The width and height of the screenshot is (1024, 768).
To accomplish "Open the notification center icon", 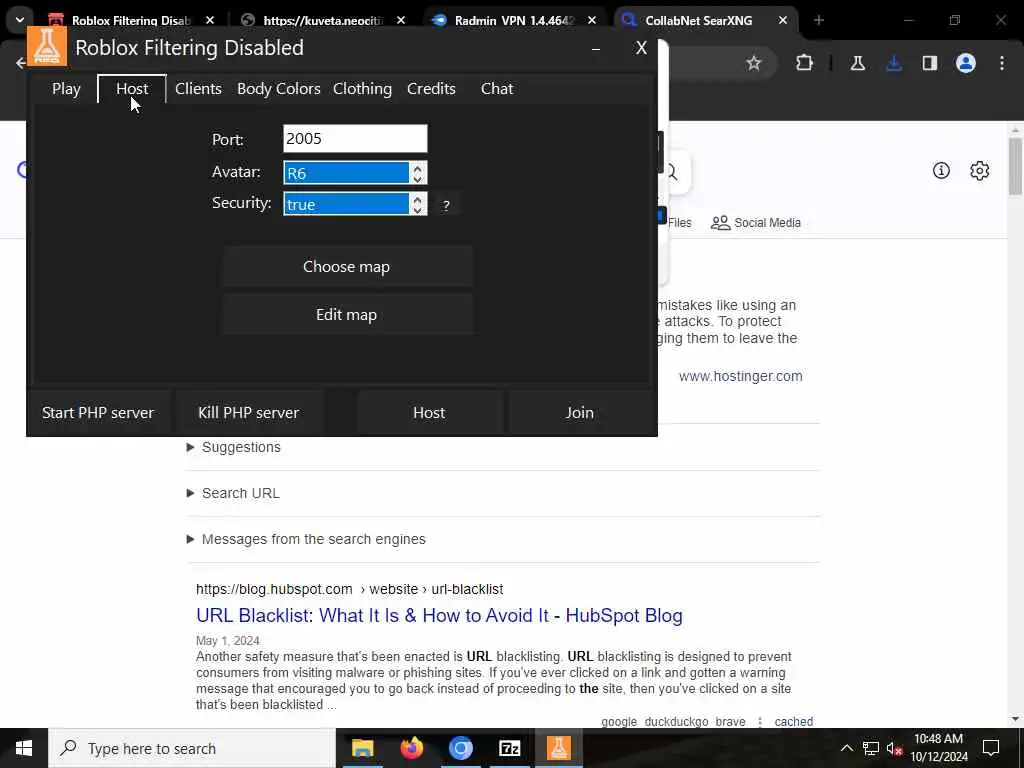I will [991, 748].
